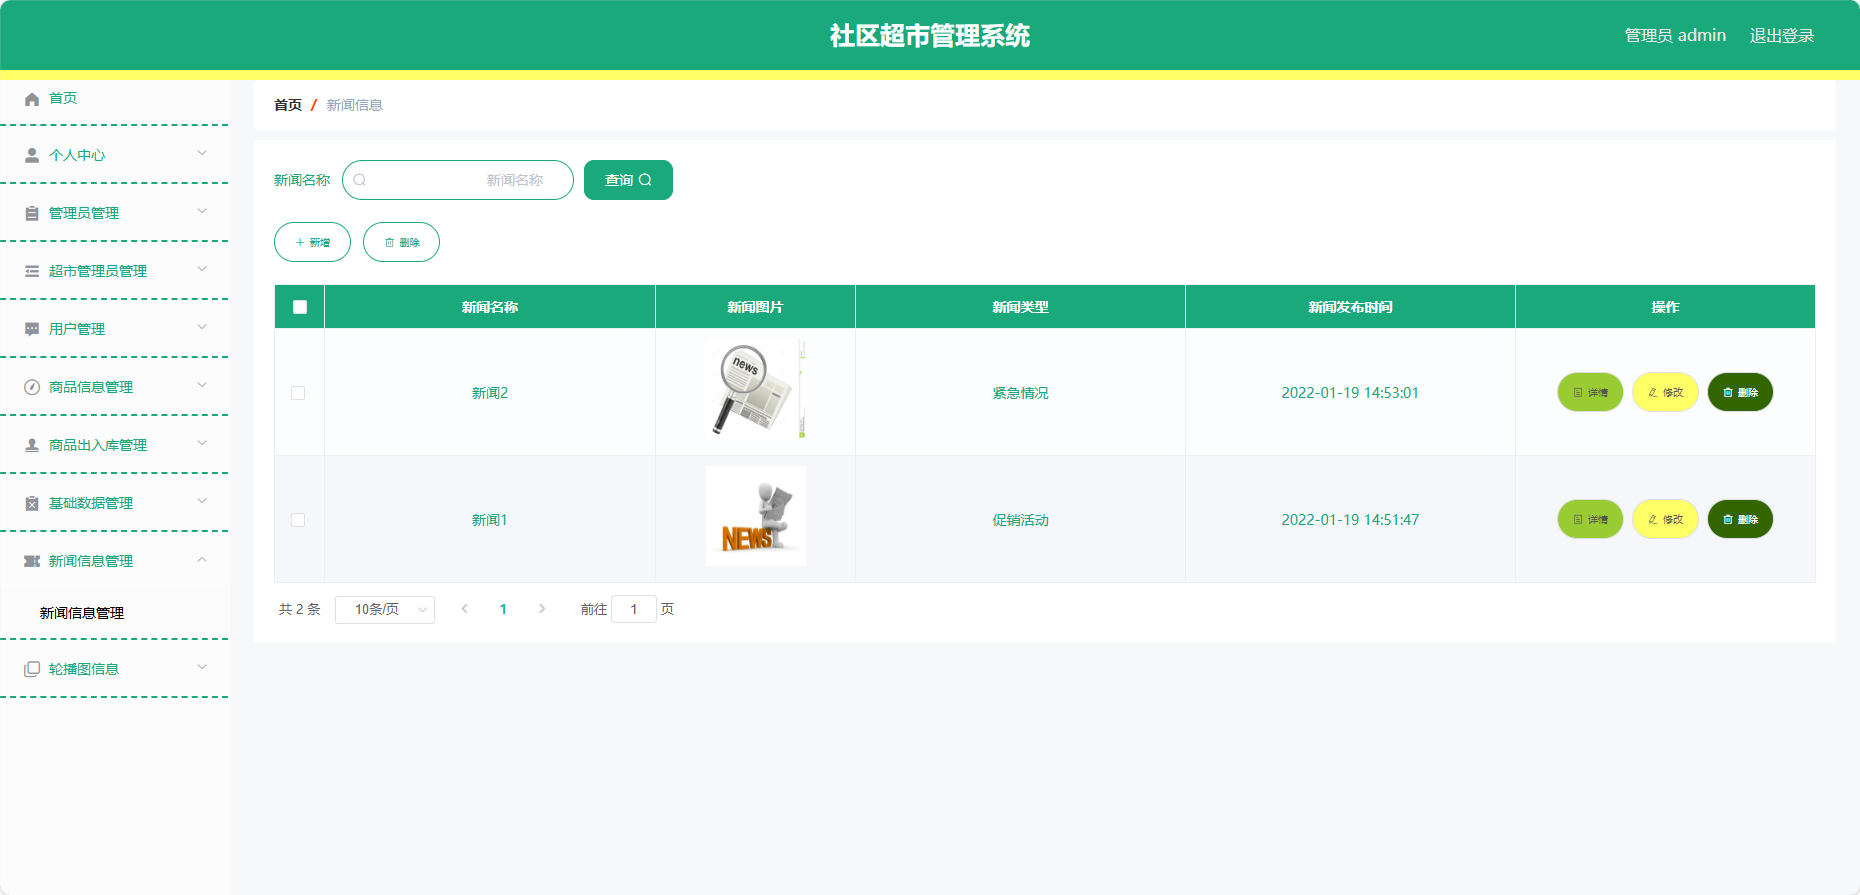This screenshot has width=1860, height=895.
Task: Expand the 商品信息管理 chevron
Action: tap(202, 385)
